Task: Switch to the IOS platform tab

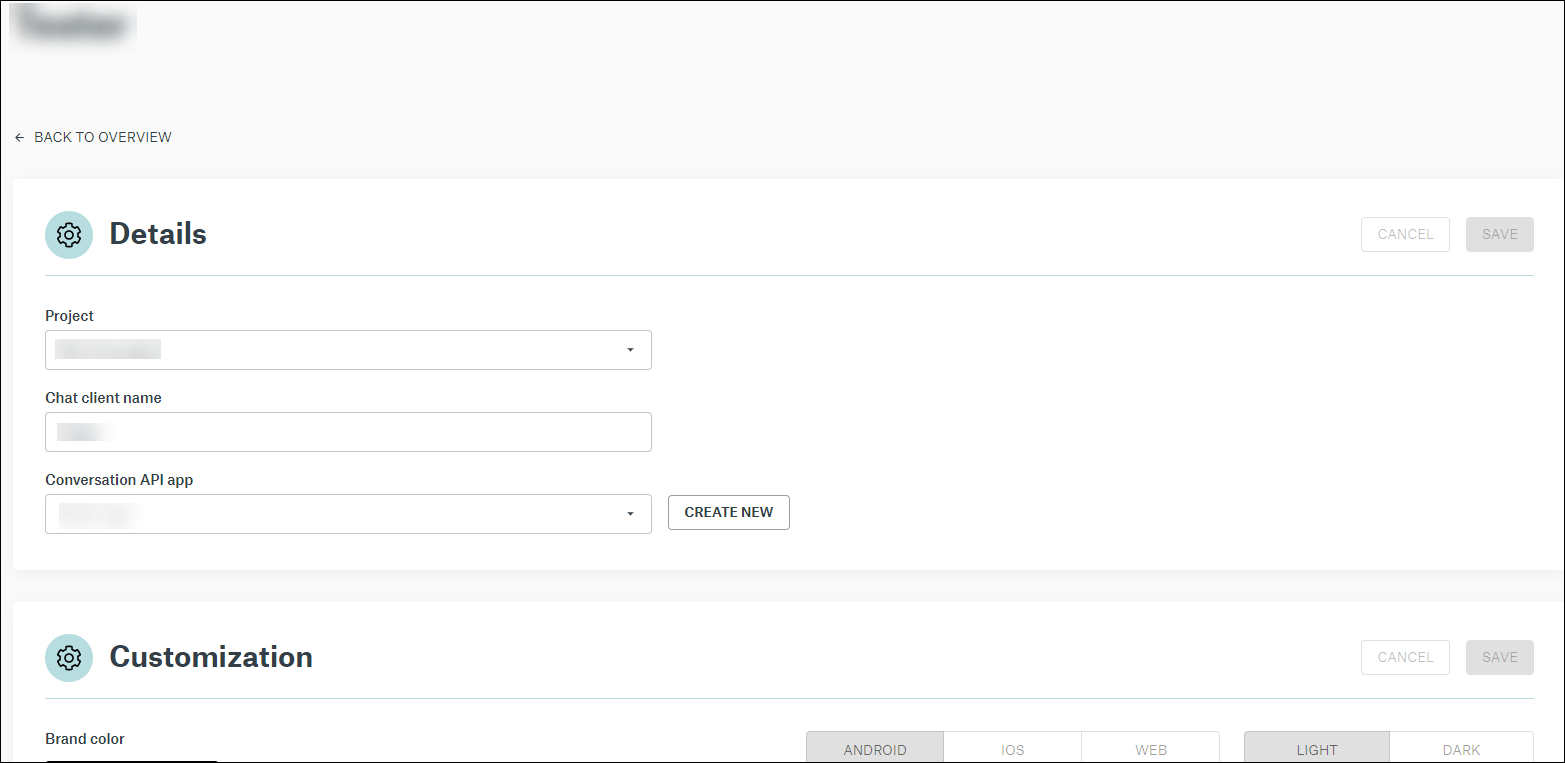Action: (x=1012, y=748)
